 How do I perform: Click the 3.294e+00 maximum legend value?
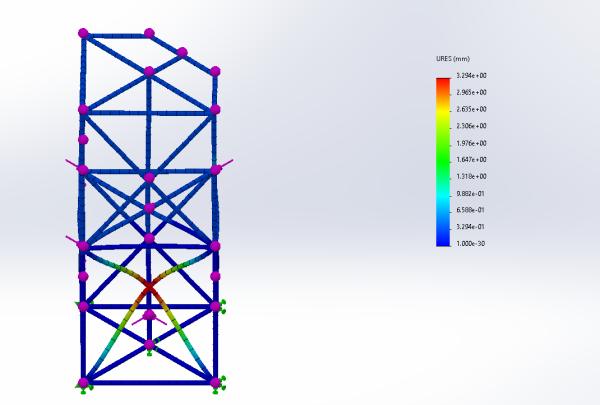pos(472,76)
